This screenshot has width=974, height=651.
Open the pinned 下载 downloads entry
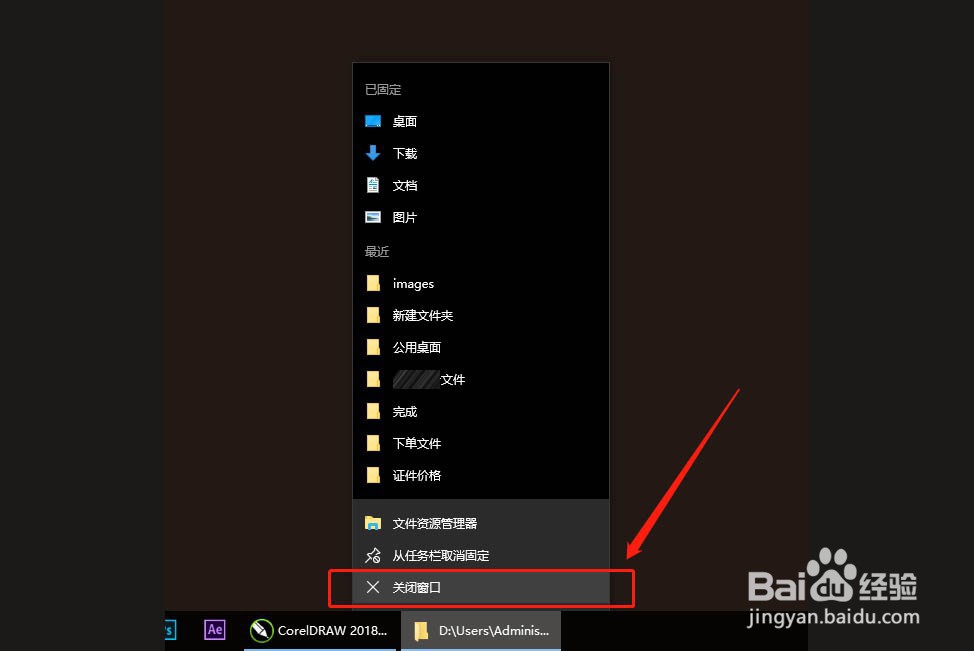[481, 153]
